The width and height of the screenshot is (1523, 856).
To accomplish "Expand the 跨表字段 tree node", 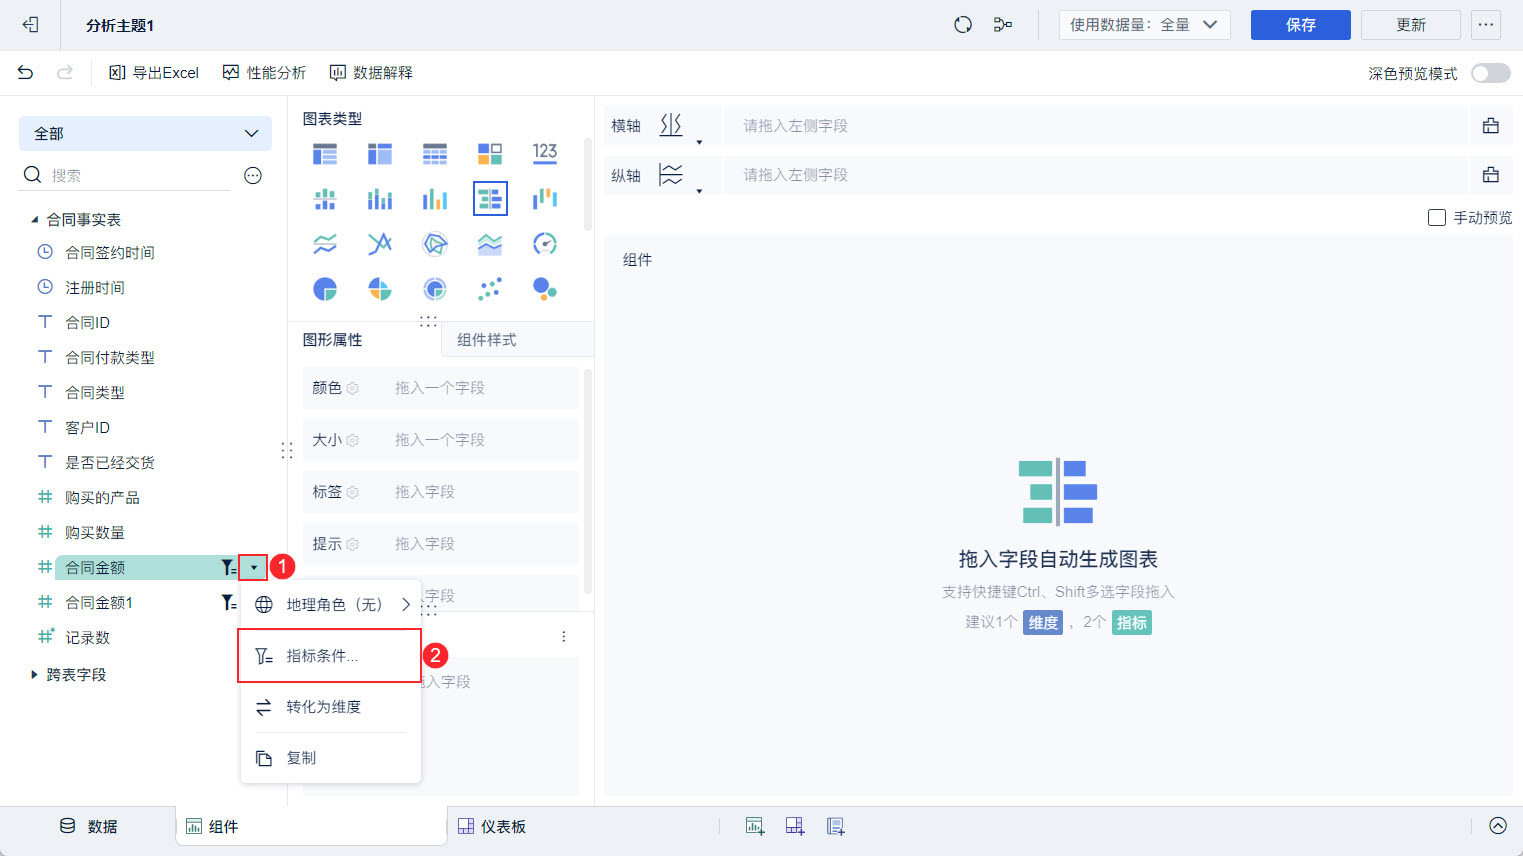I will [35, 674].
